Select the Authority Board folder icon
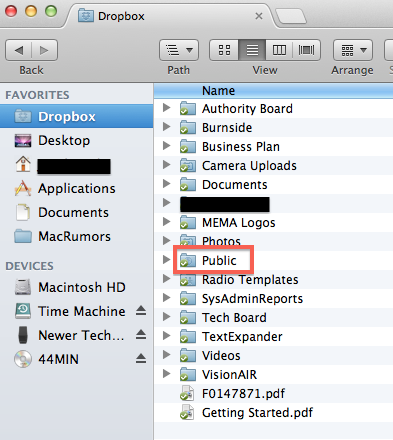The image size is (393, 440). (x=188, y=109)
